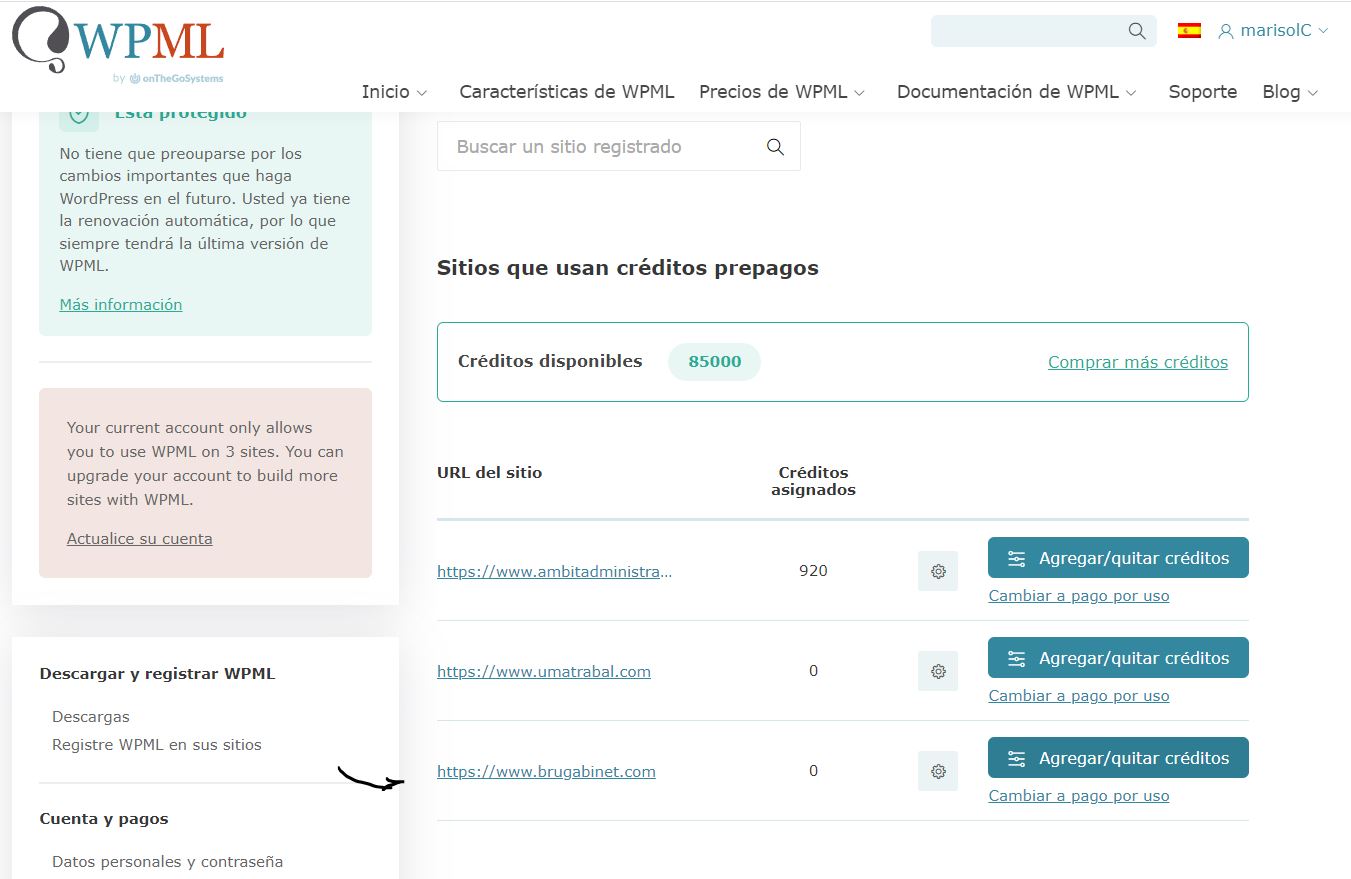This screenshot has height=879, width=1351.
Task: Click the WPML logo
Action: pyautogui.click(x=118, y=45)
